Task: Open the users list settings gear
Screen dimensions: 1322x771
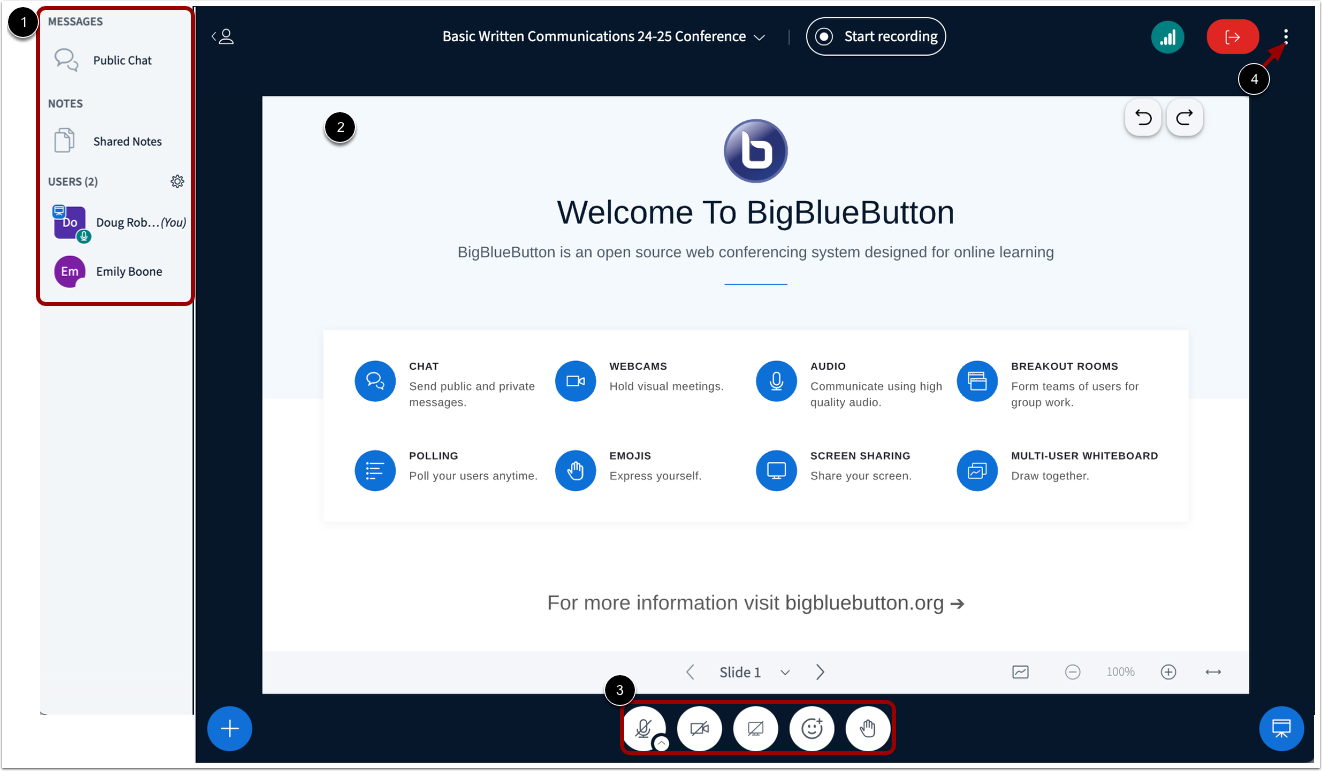Action: (x=177, y=181)
